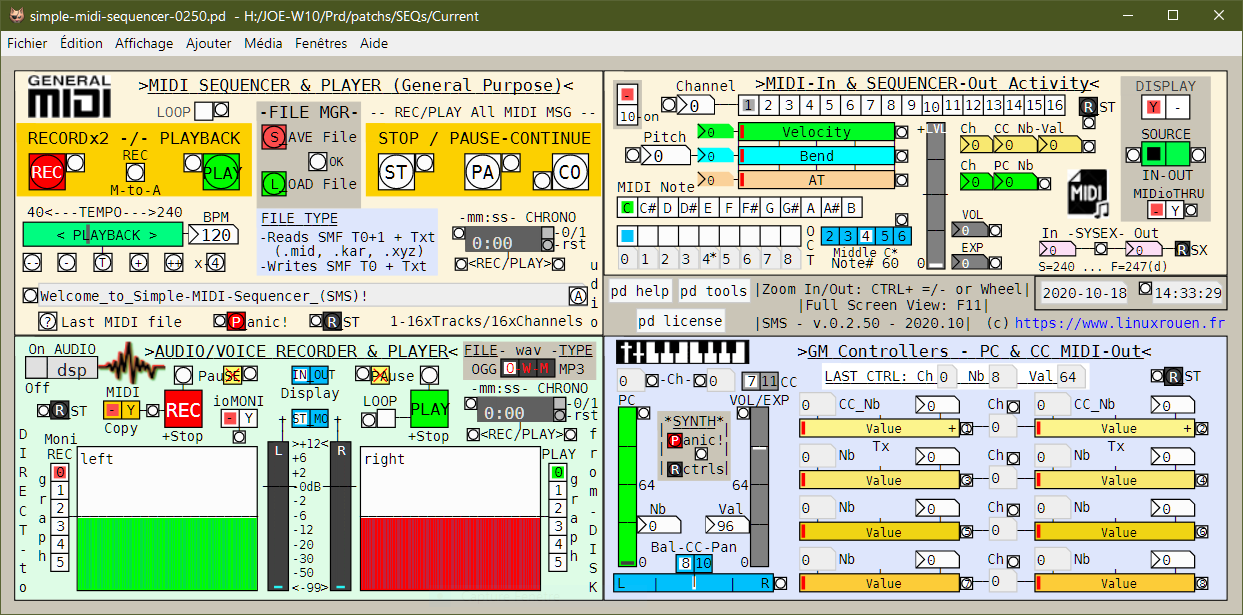
Task: Select MIDI channel 16 radio box
Action: click(1054, 105)
